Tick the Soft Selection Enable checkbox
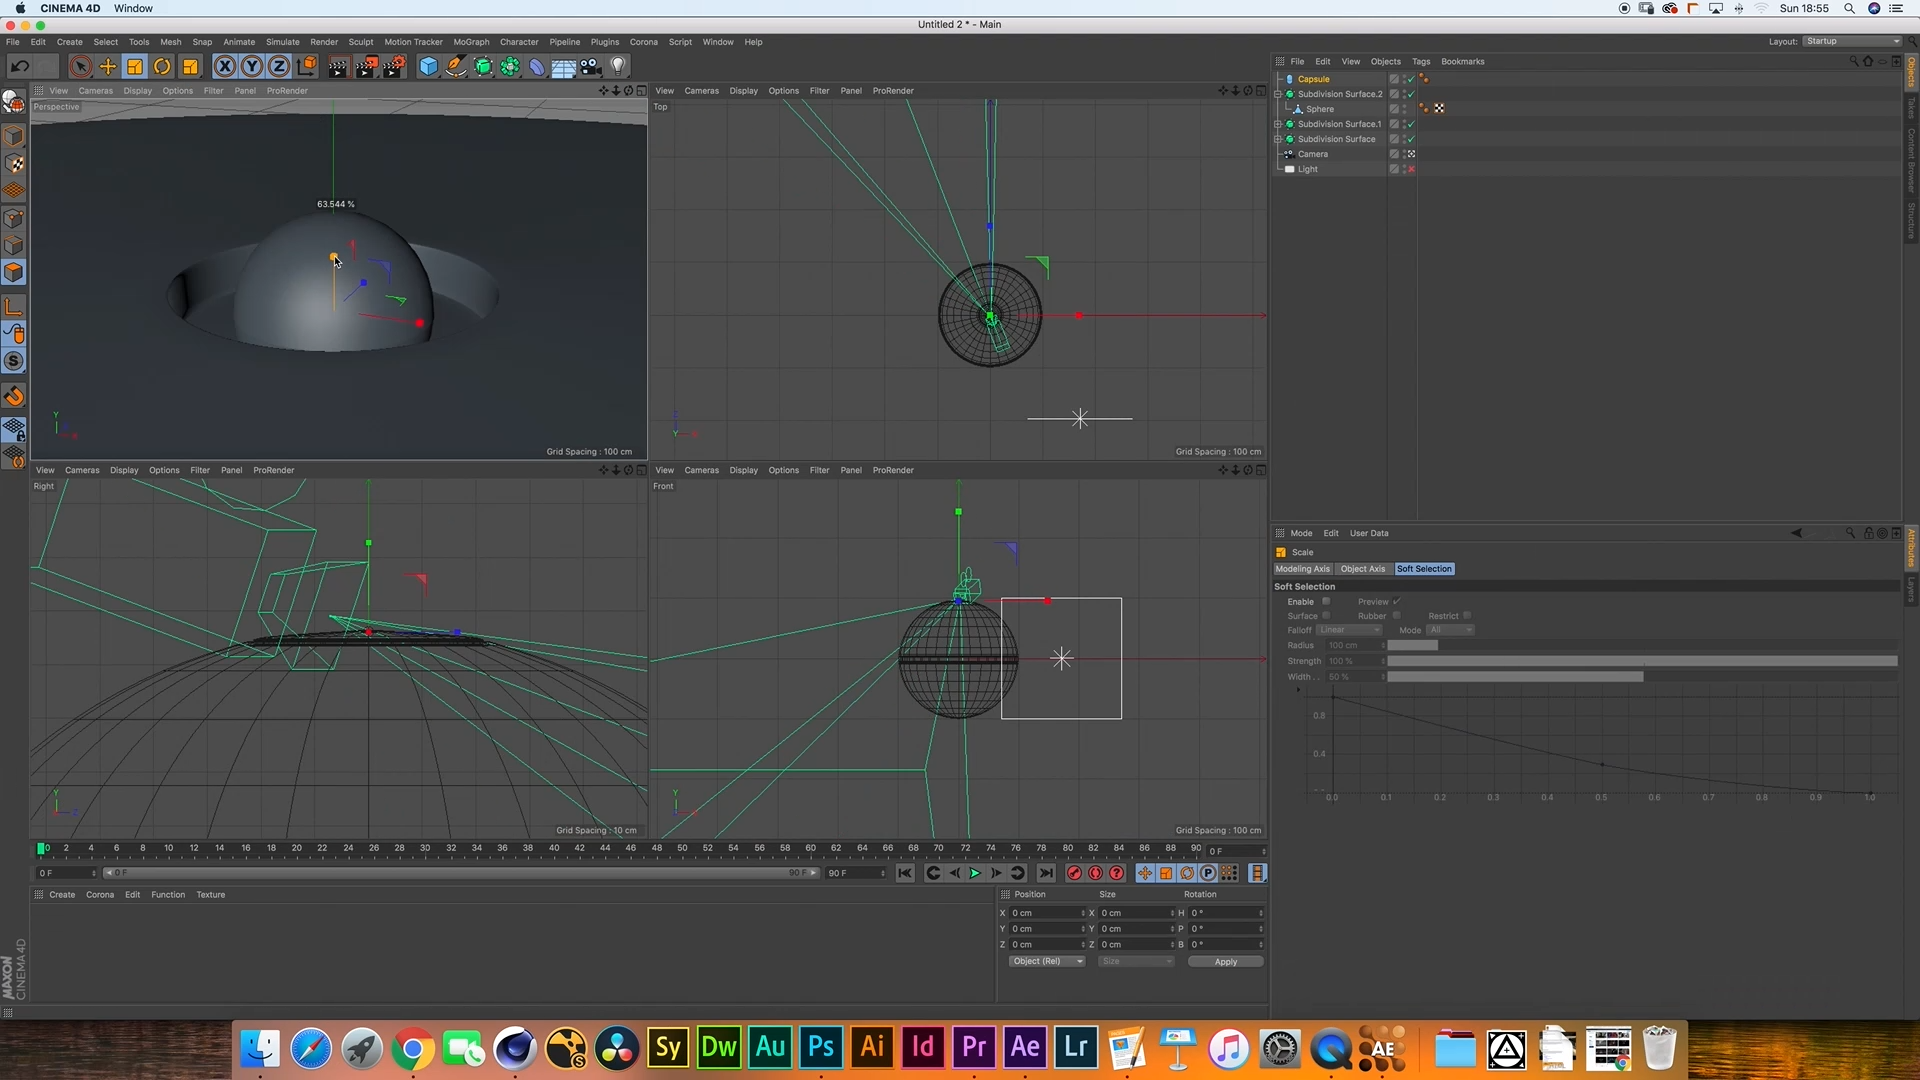Image resolution: width=1920 pixels, height=1080 pixels. [x=1326, y=601]
